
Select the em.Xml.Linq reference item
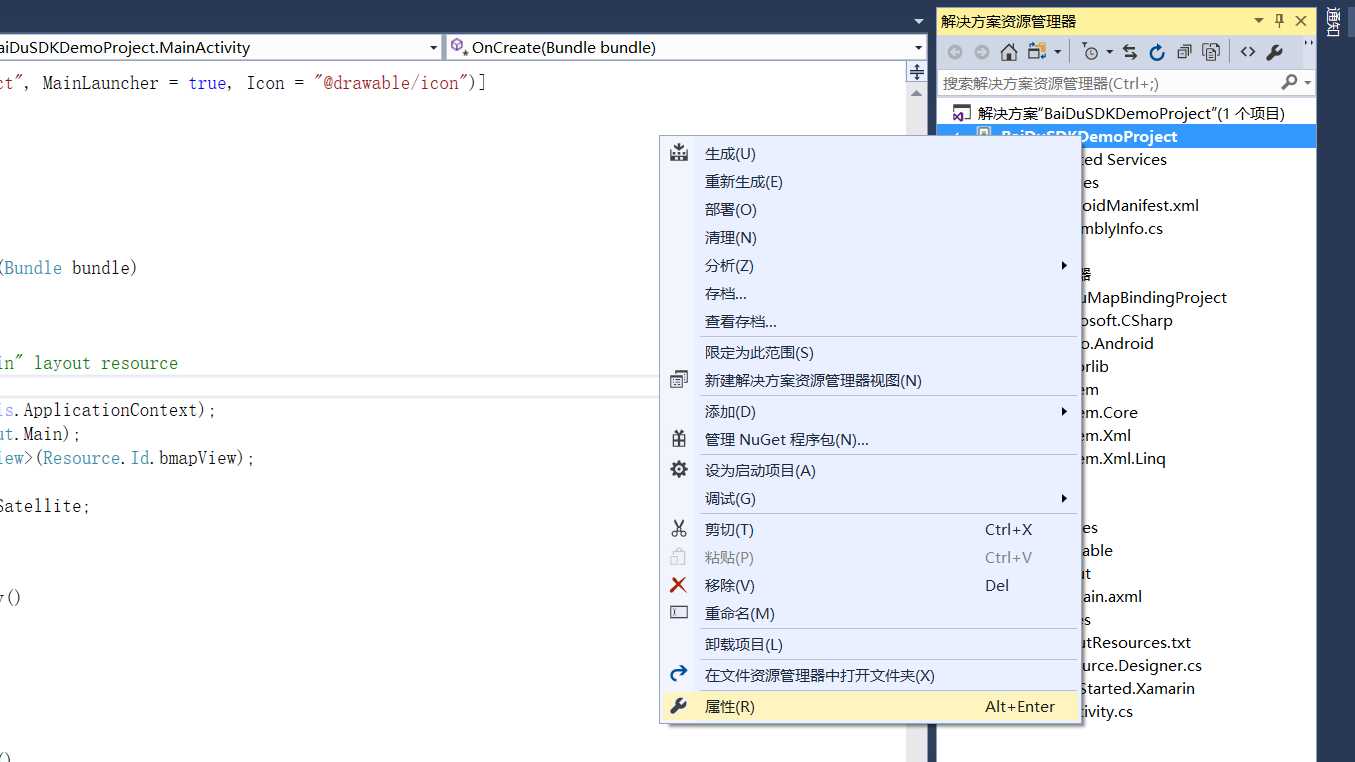1123,458
